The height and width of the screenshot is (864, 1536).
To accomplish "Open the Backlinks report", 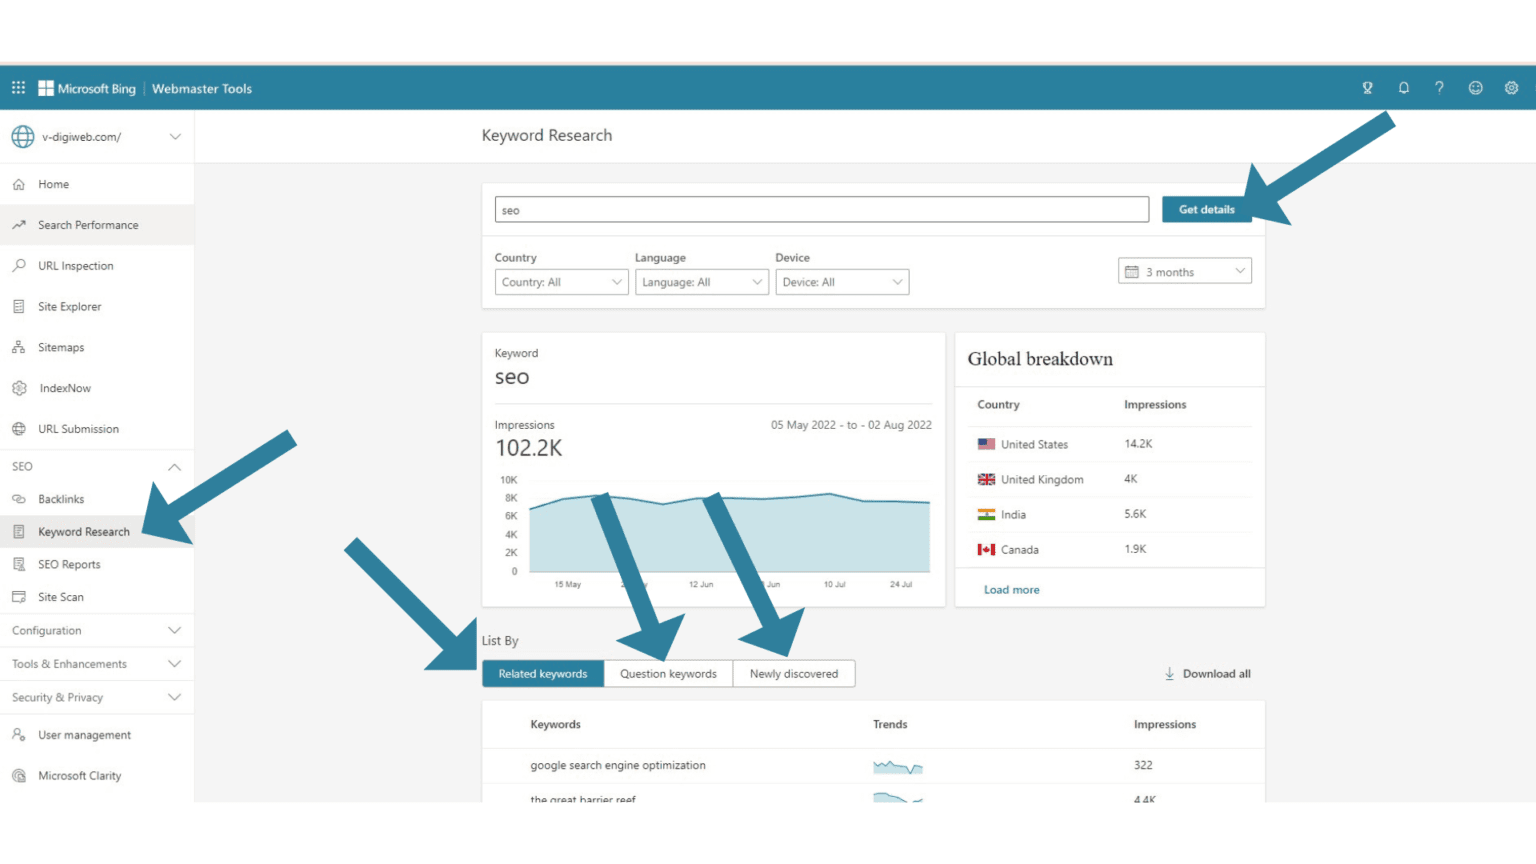I will tap(62, 498).
